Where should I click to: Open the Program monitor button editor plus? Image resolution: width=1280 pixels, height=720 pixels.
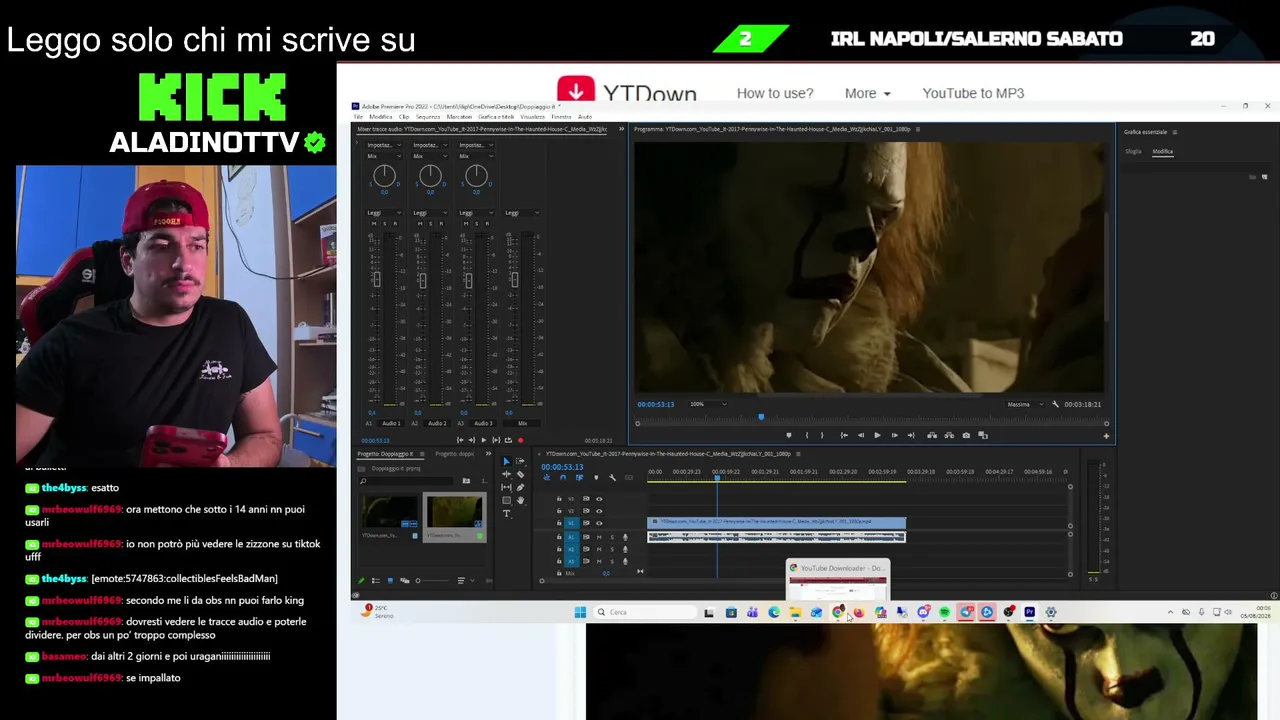[x=1106, y=435]
